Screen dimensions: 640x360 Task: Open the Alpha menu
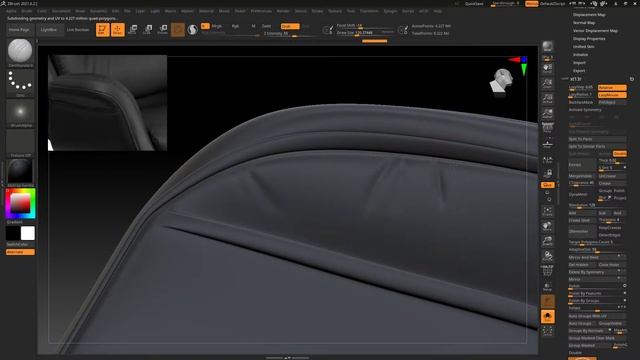coord(11,11)
